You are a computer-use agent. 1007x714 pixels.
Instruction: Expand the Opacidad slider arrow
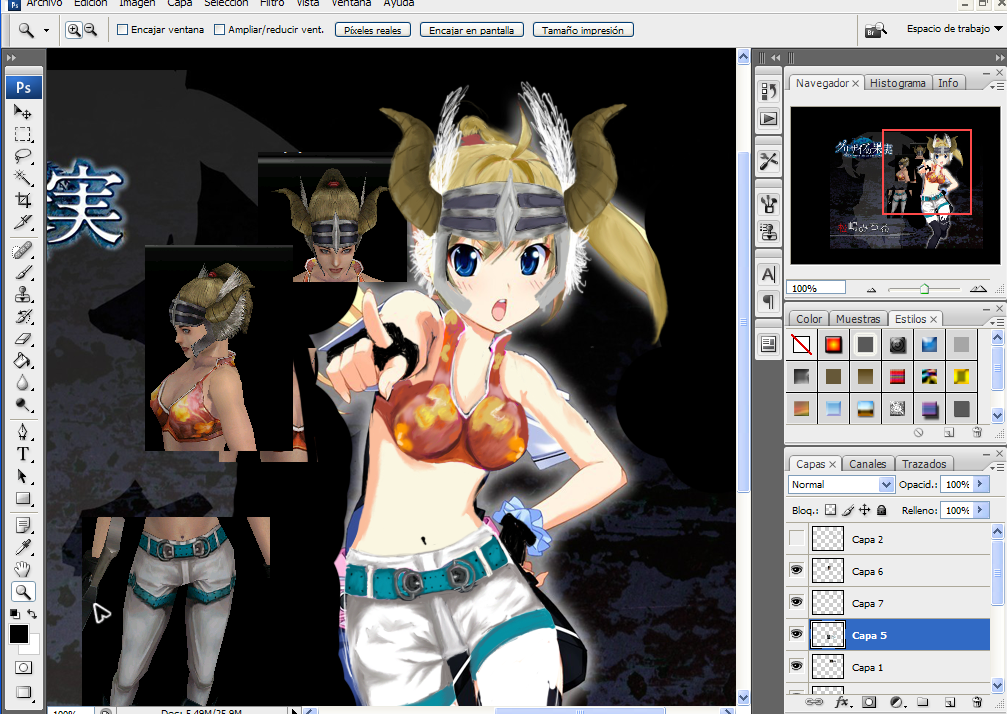(981, 484)
